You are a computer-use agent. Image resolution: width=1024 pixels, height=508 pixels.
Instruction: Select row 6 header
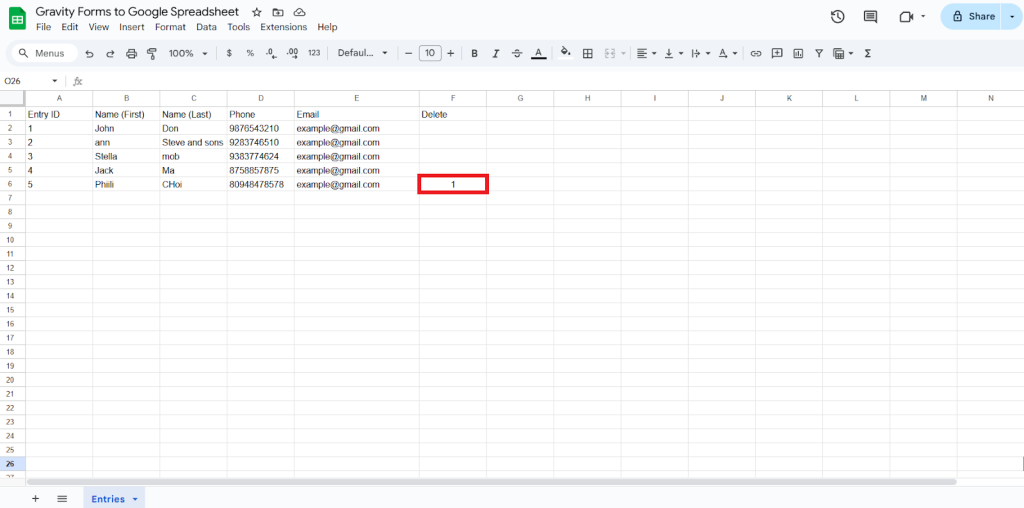click(x=10, y=185)
